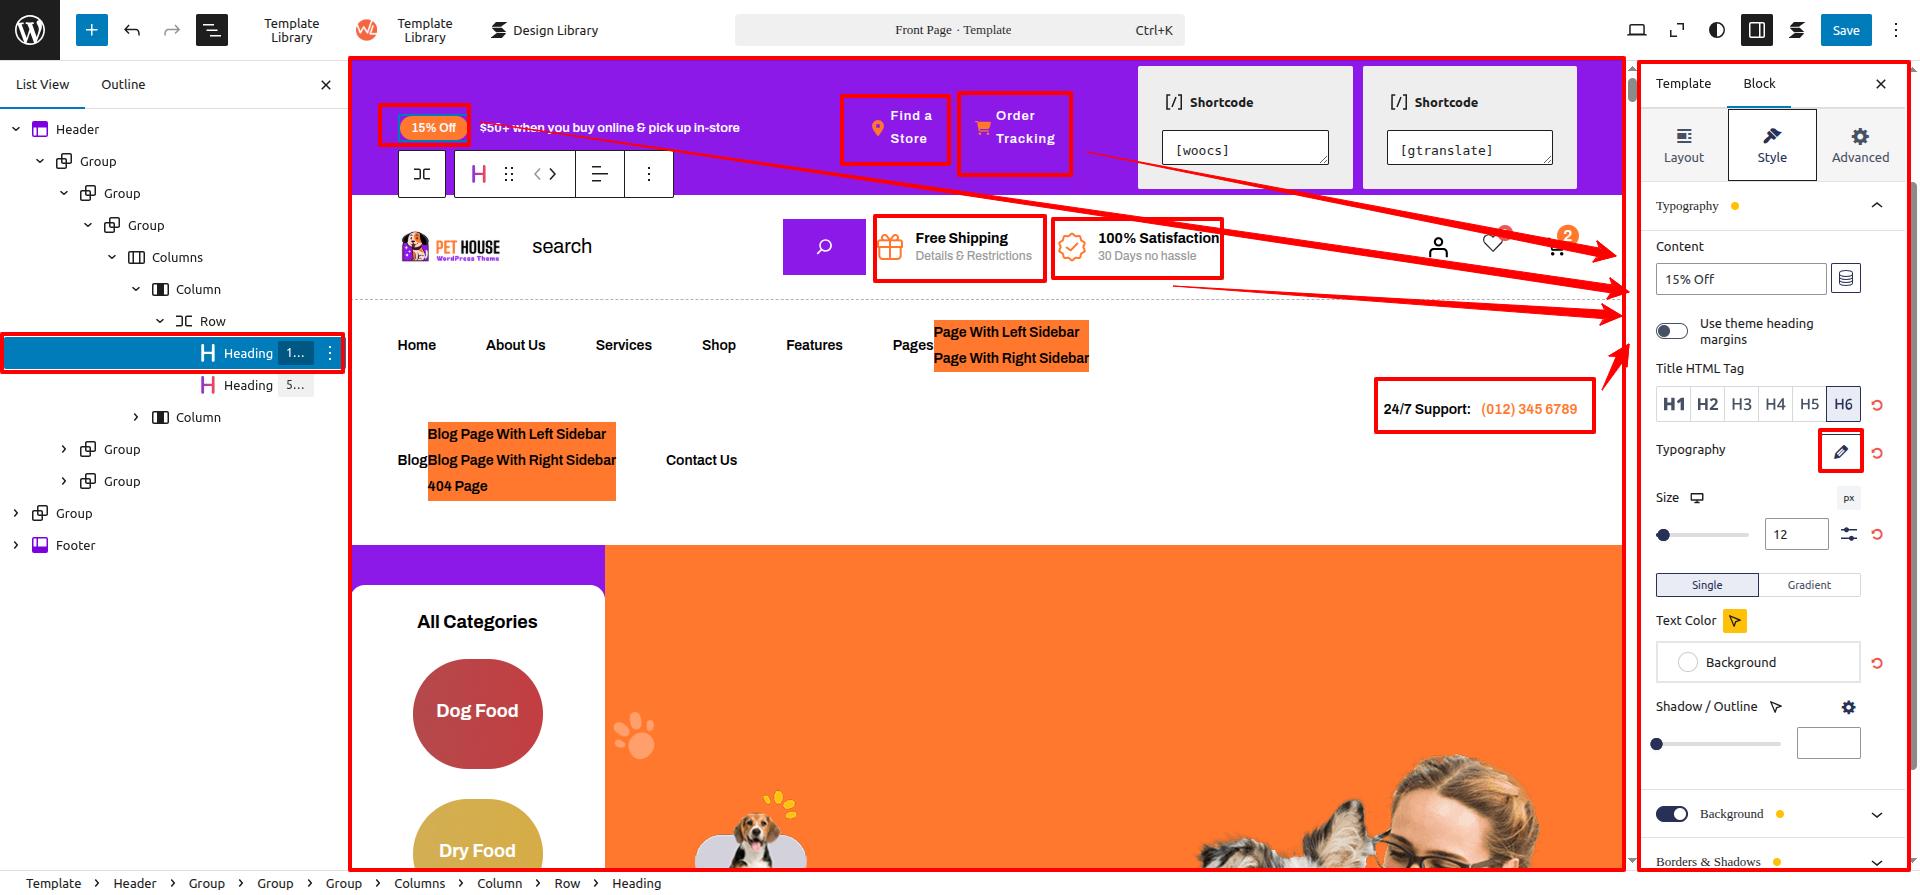Open the Typography edit pencil icon
The width and height of the screenshot is (1920, 895).
[1840, 452]
